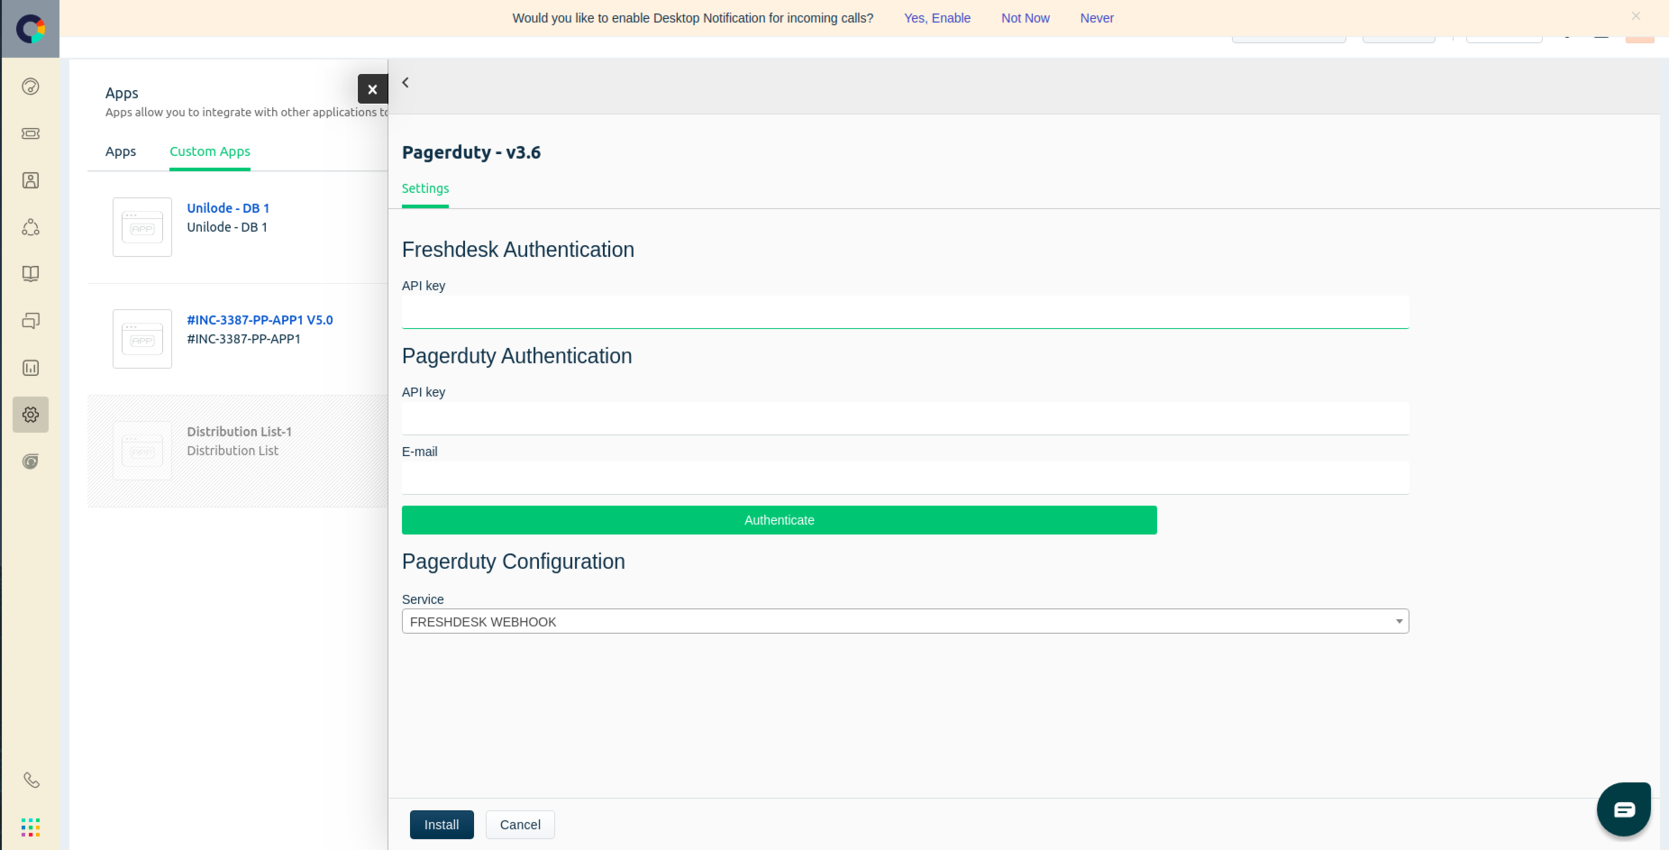Open the Admin gear icon in sidebar
The width and height of the screenshot is (1669, 850).
(x=31, y=414)
